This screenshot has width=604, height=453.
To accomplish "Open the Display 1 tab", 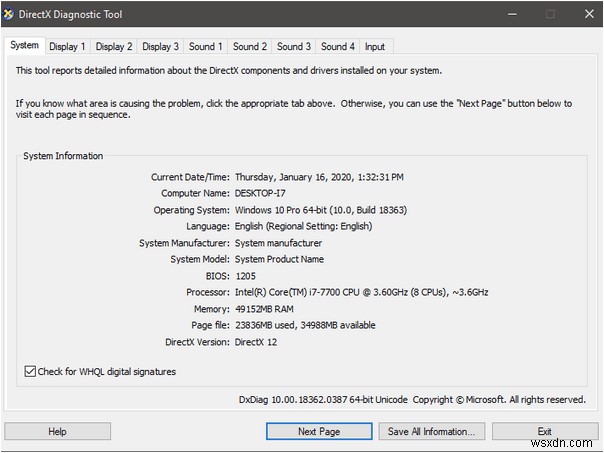I will pyautogui.click(x=67, y=47).
